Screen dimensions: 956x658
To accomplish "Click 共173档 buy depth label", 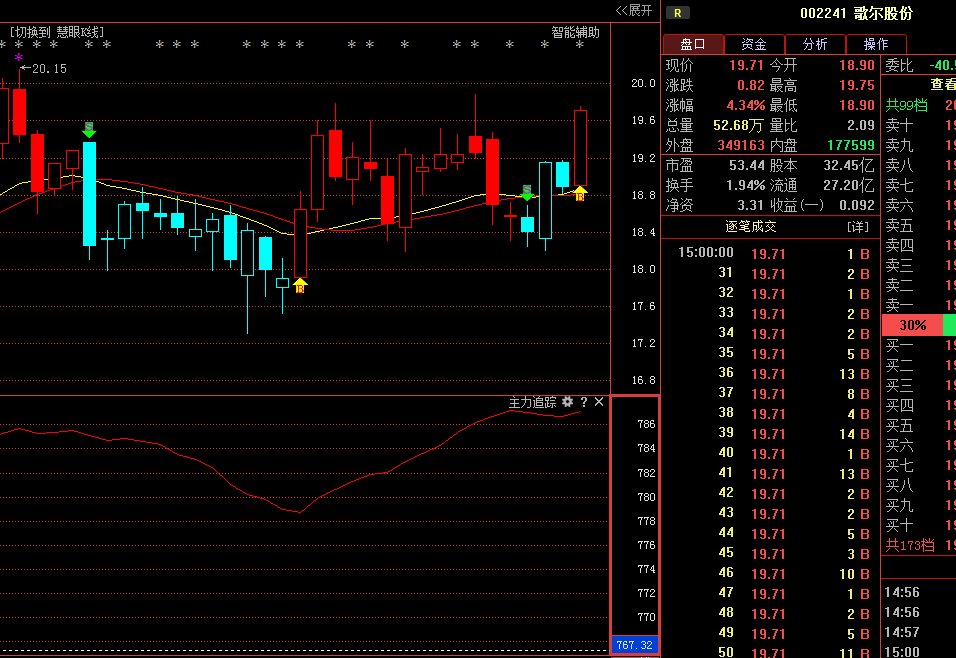I will click(x=909, y=545).
